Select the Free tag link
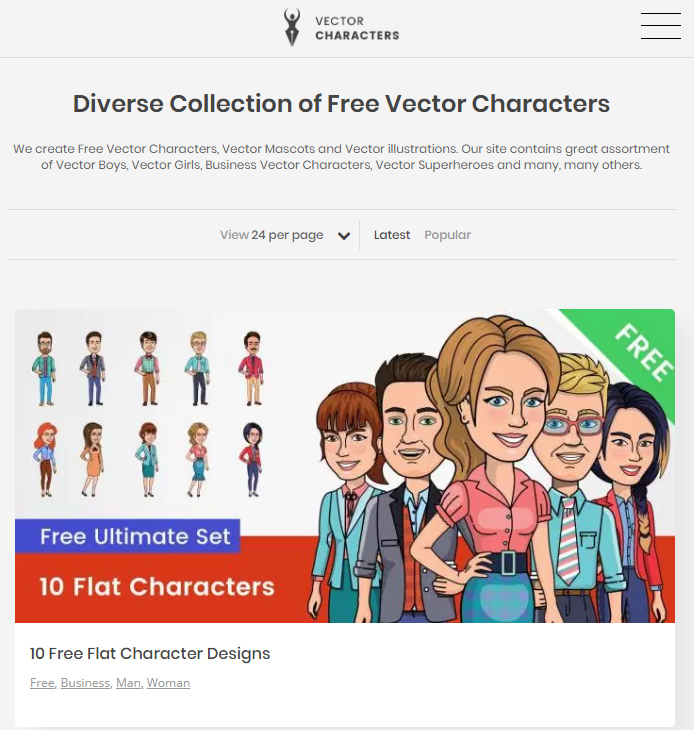The width and height of the screenshot is (694, 730). 42,683
